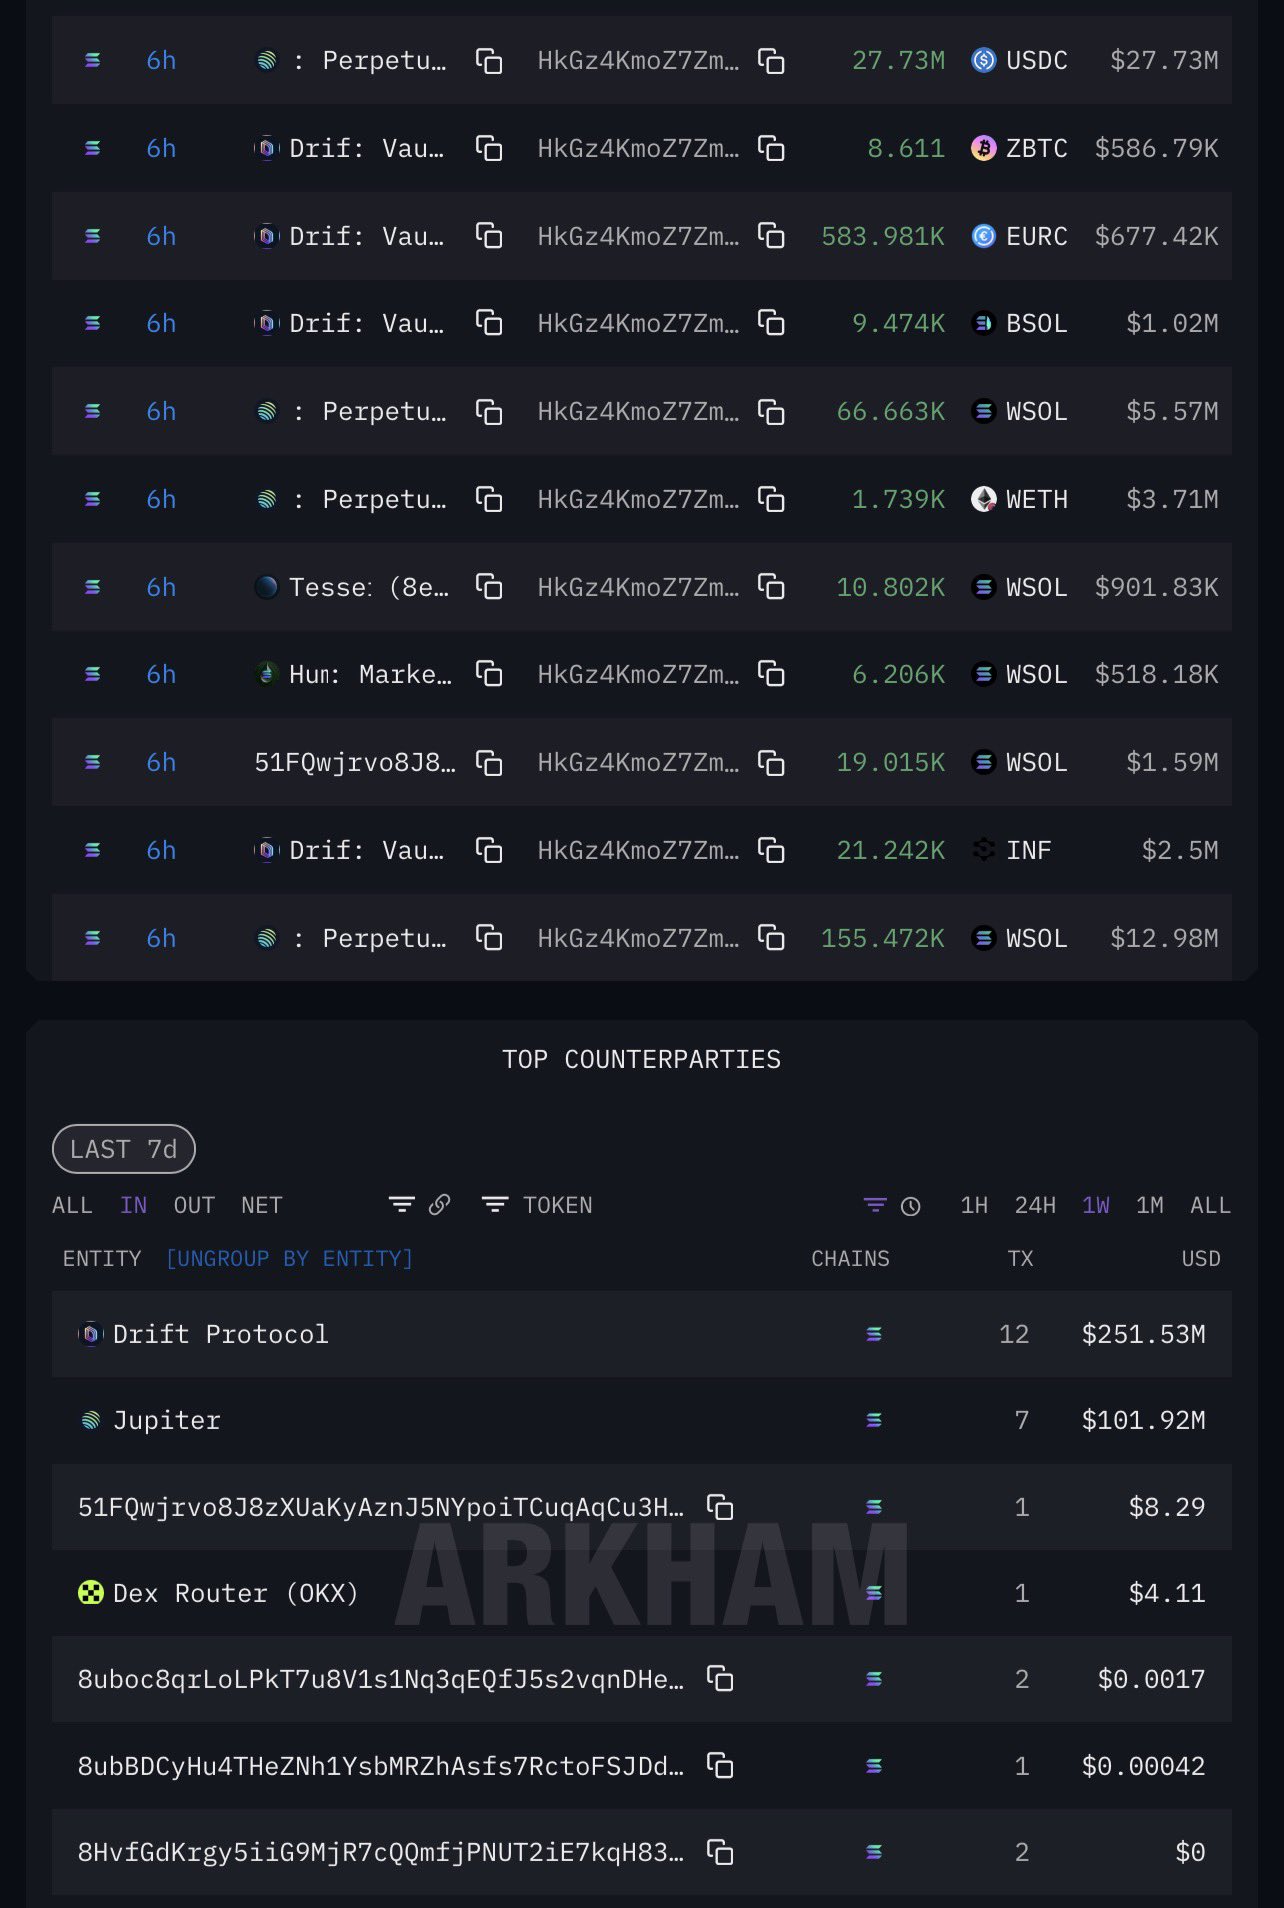Select the IN direction filter
Screen dimensions: 1284x1908
(x=133, y=1205)
